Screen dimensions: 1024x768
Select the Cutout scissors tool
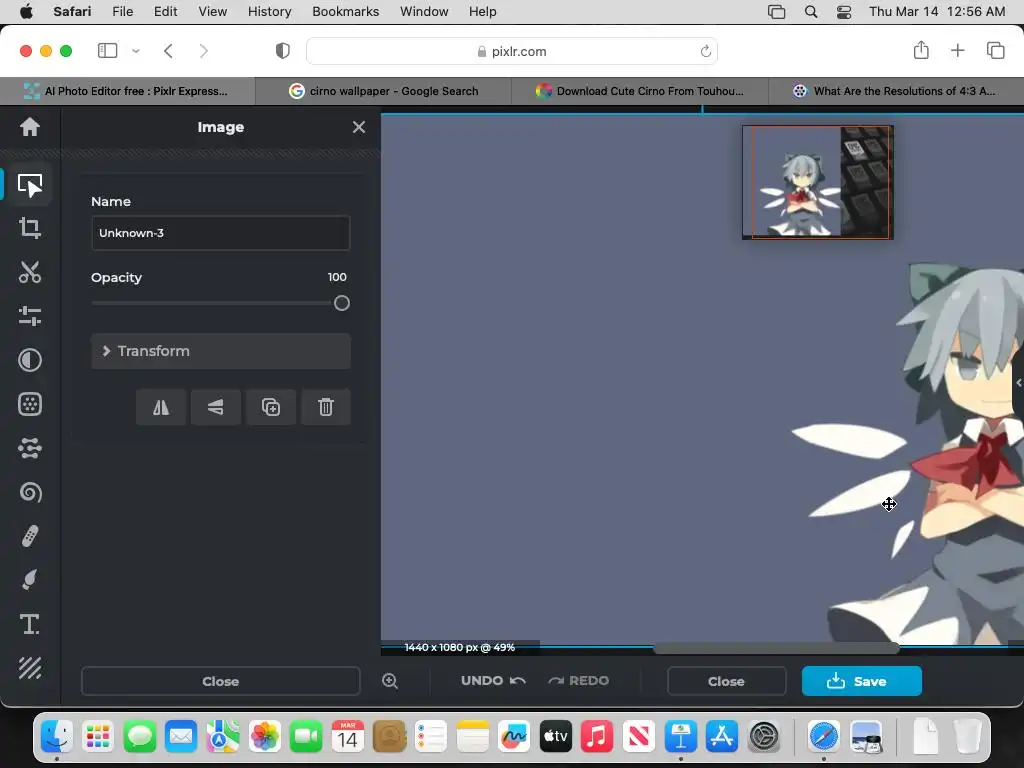pos(29,272)
